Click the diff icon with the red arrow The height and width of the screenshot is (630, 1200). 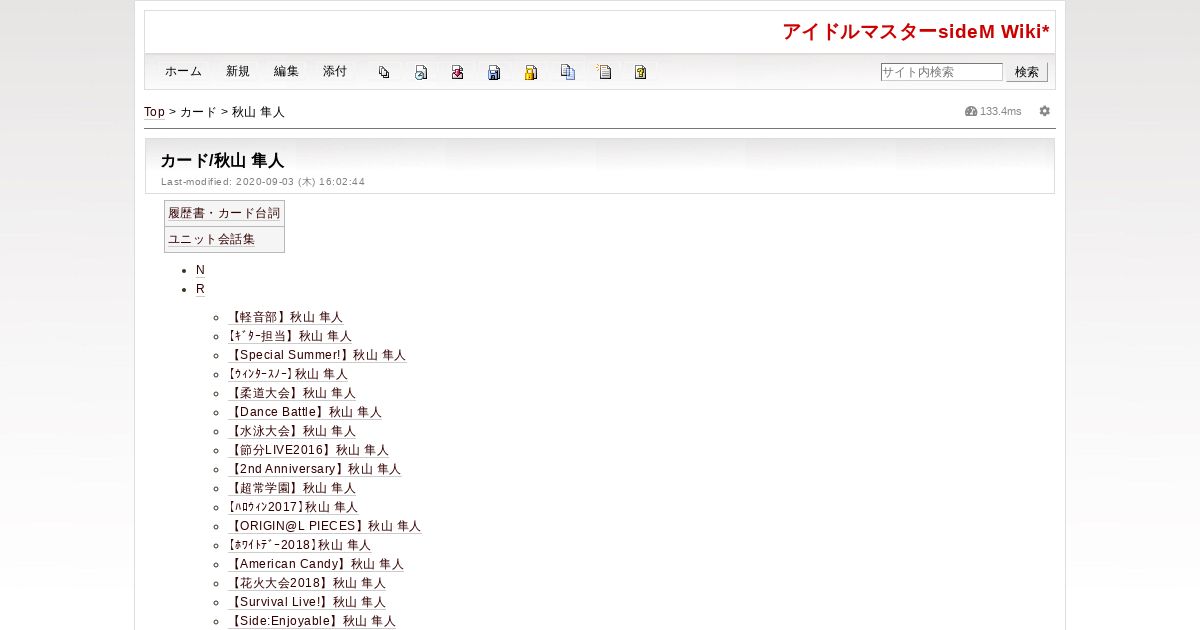457,72
